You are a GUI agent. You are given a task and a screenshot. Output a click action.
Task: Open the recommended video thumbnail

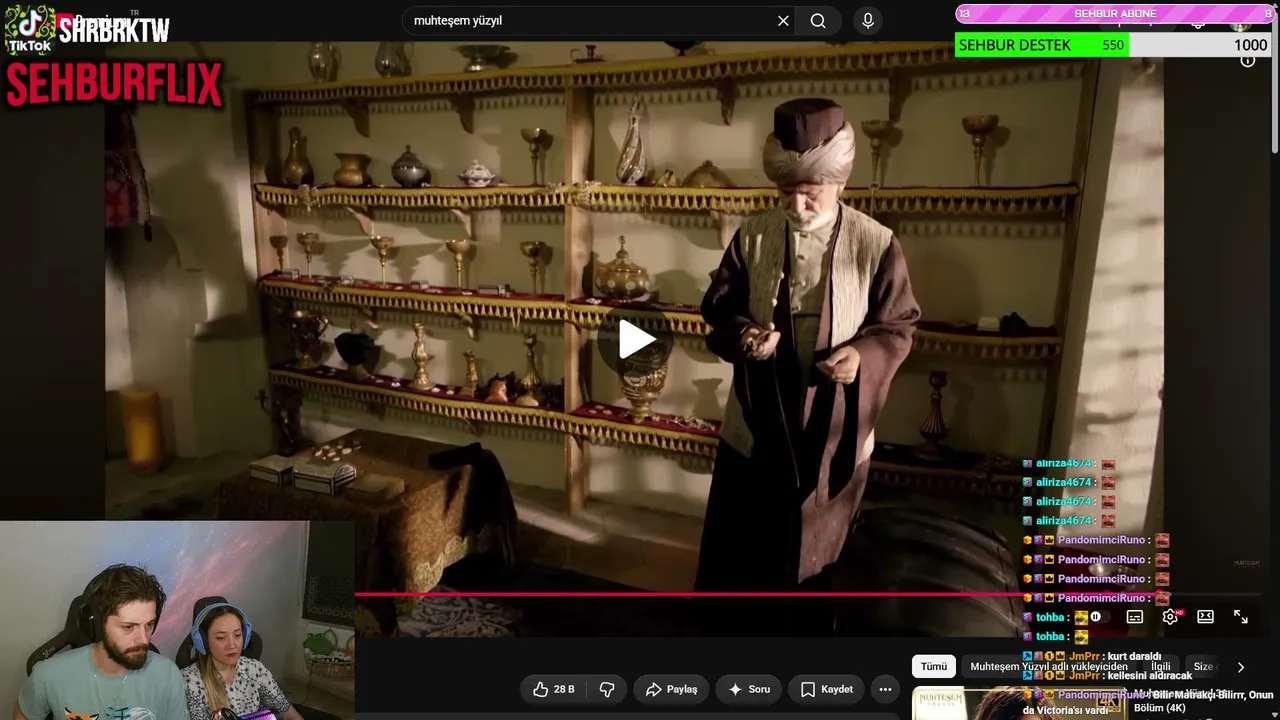(1018, 704)
